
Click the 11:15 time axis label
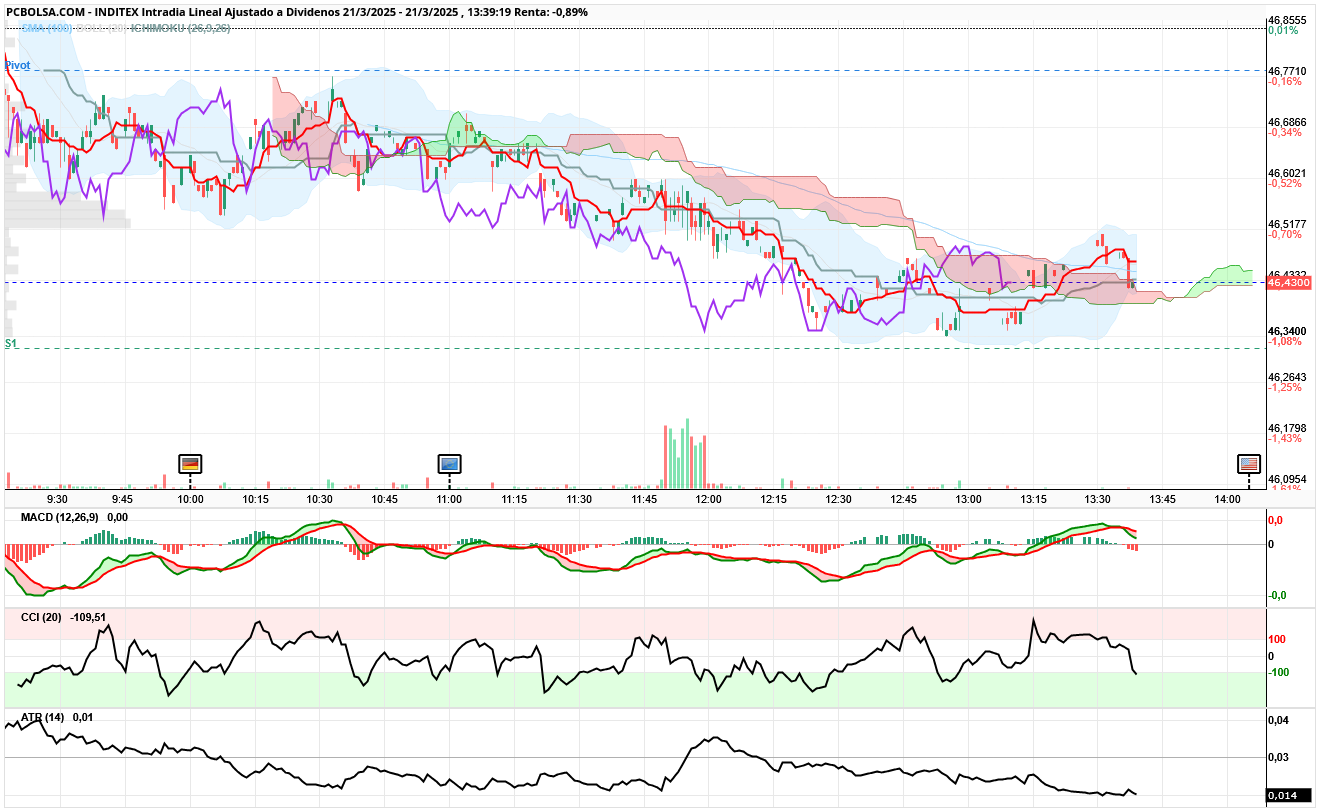(514, 498)
